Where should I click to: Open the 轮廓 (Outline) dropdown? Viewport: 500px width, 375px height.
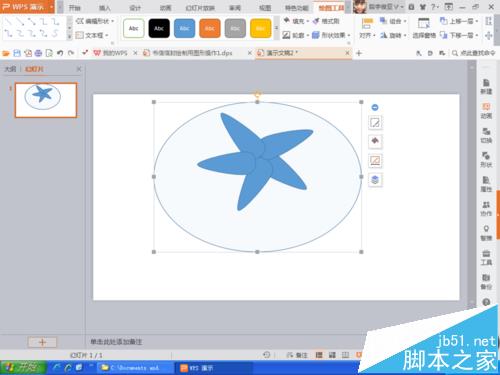pyautogui.click(x=296, y=35)
